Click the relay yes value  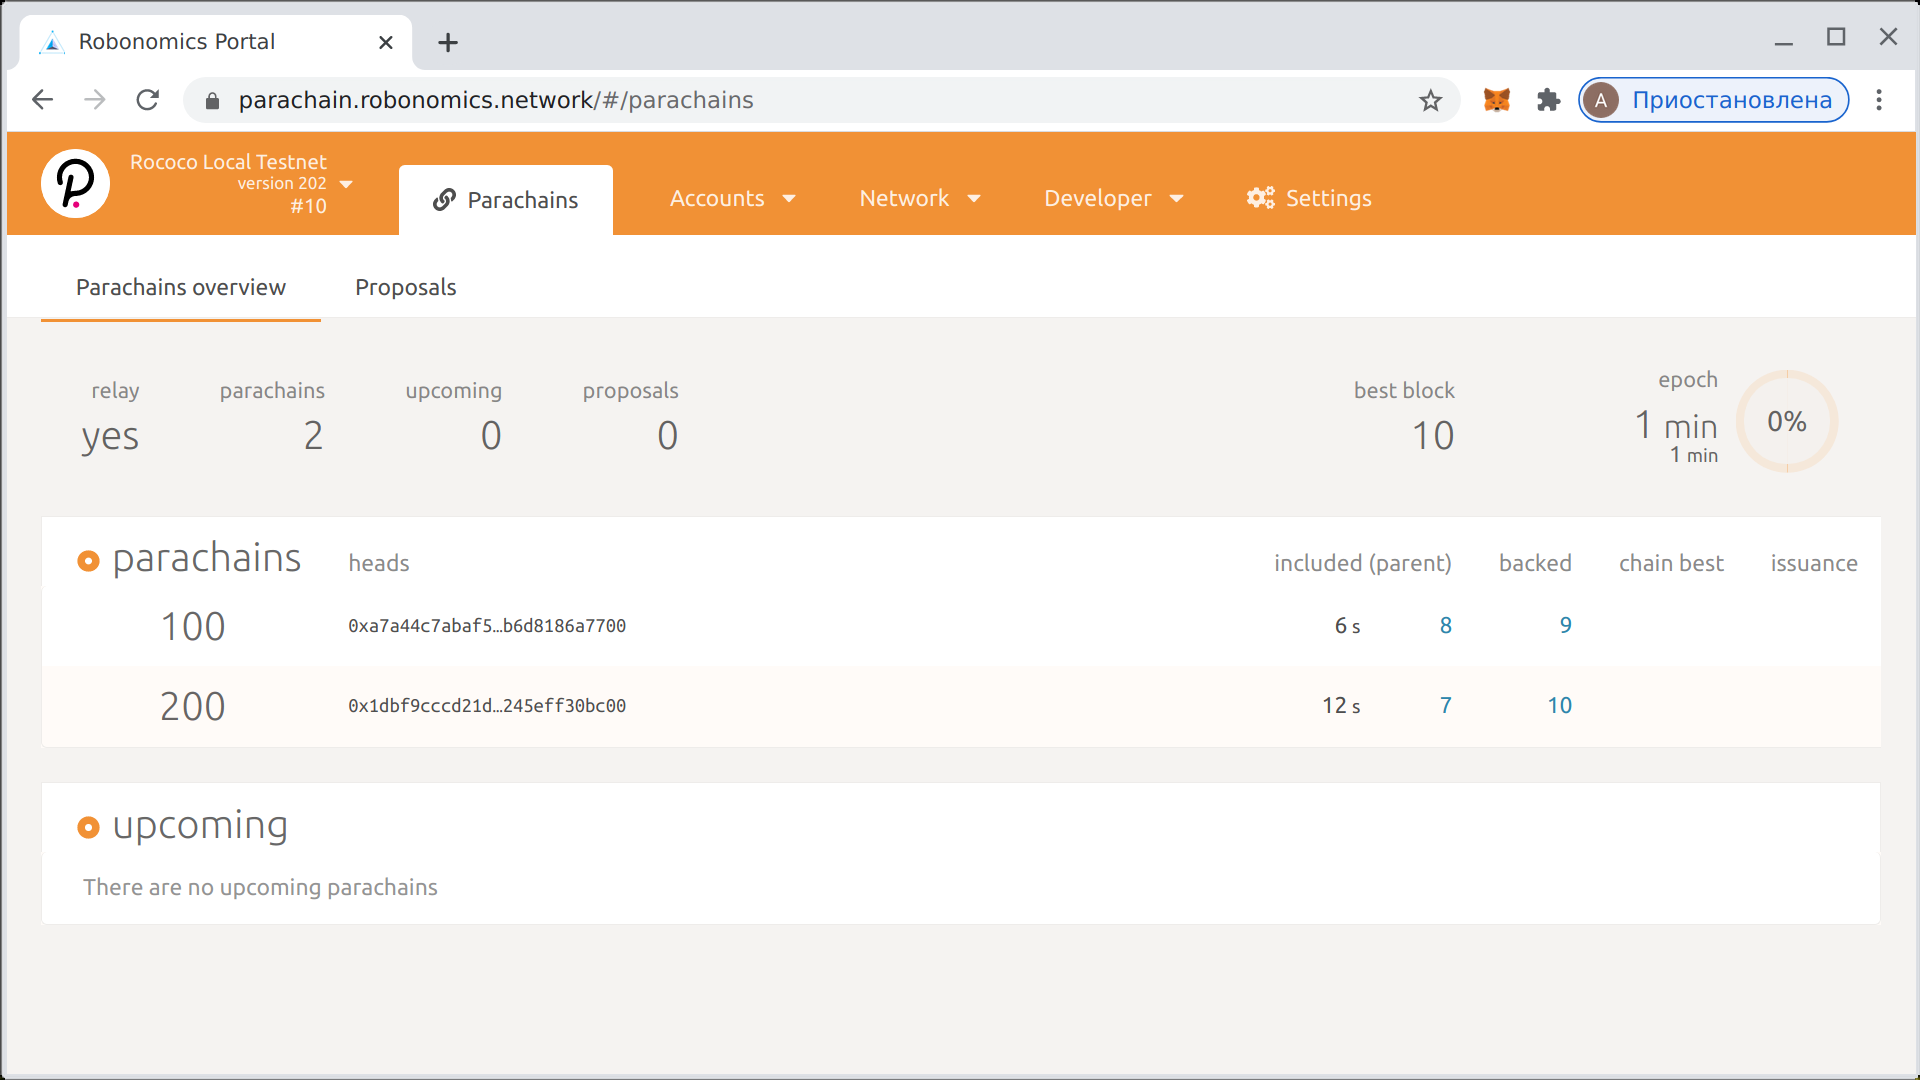(x=110, y=437)
